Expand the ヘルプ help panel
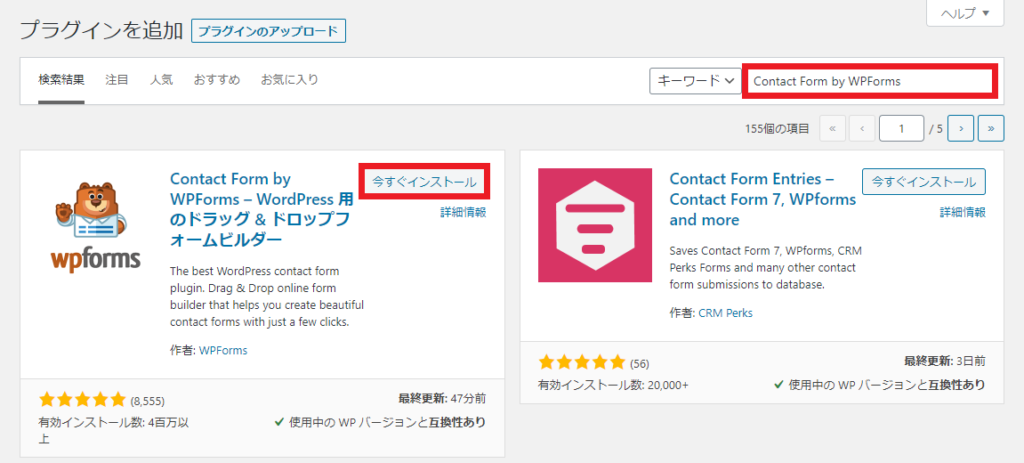 (965, 14)
